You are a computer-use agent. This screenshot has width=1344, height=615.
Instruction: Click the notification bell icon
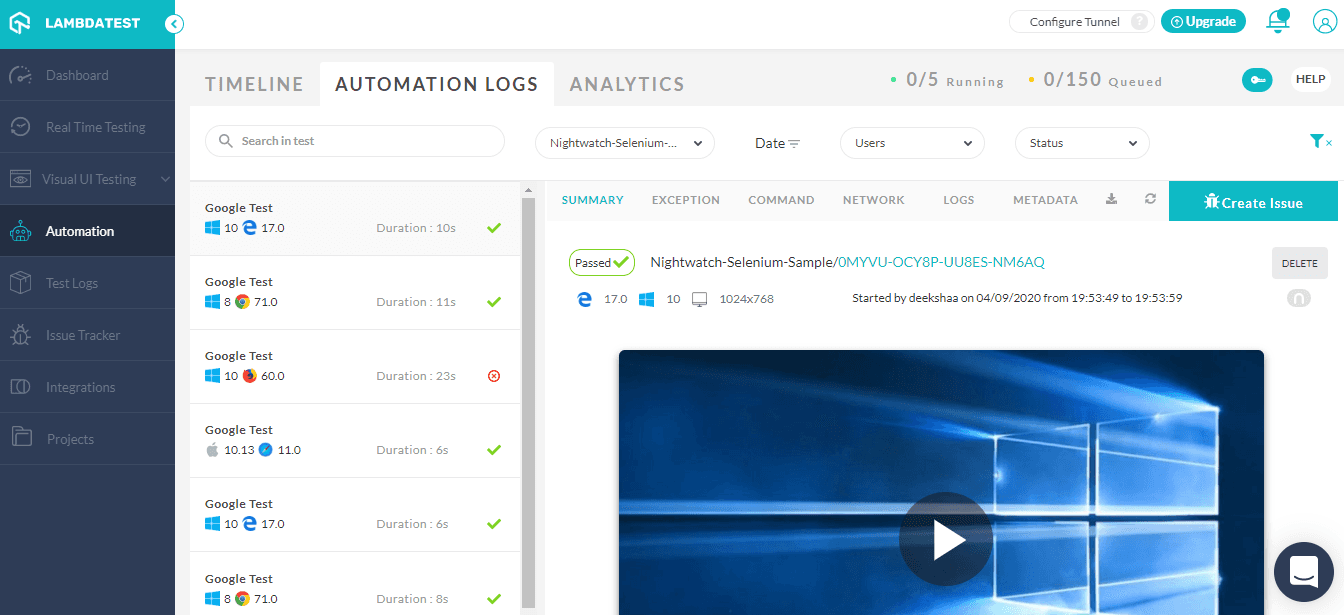point(1277,22)
